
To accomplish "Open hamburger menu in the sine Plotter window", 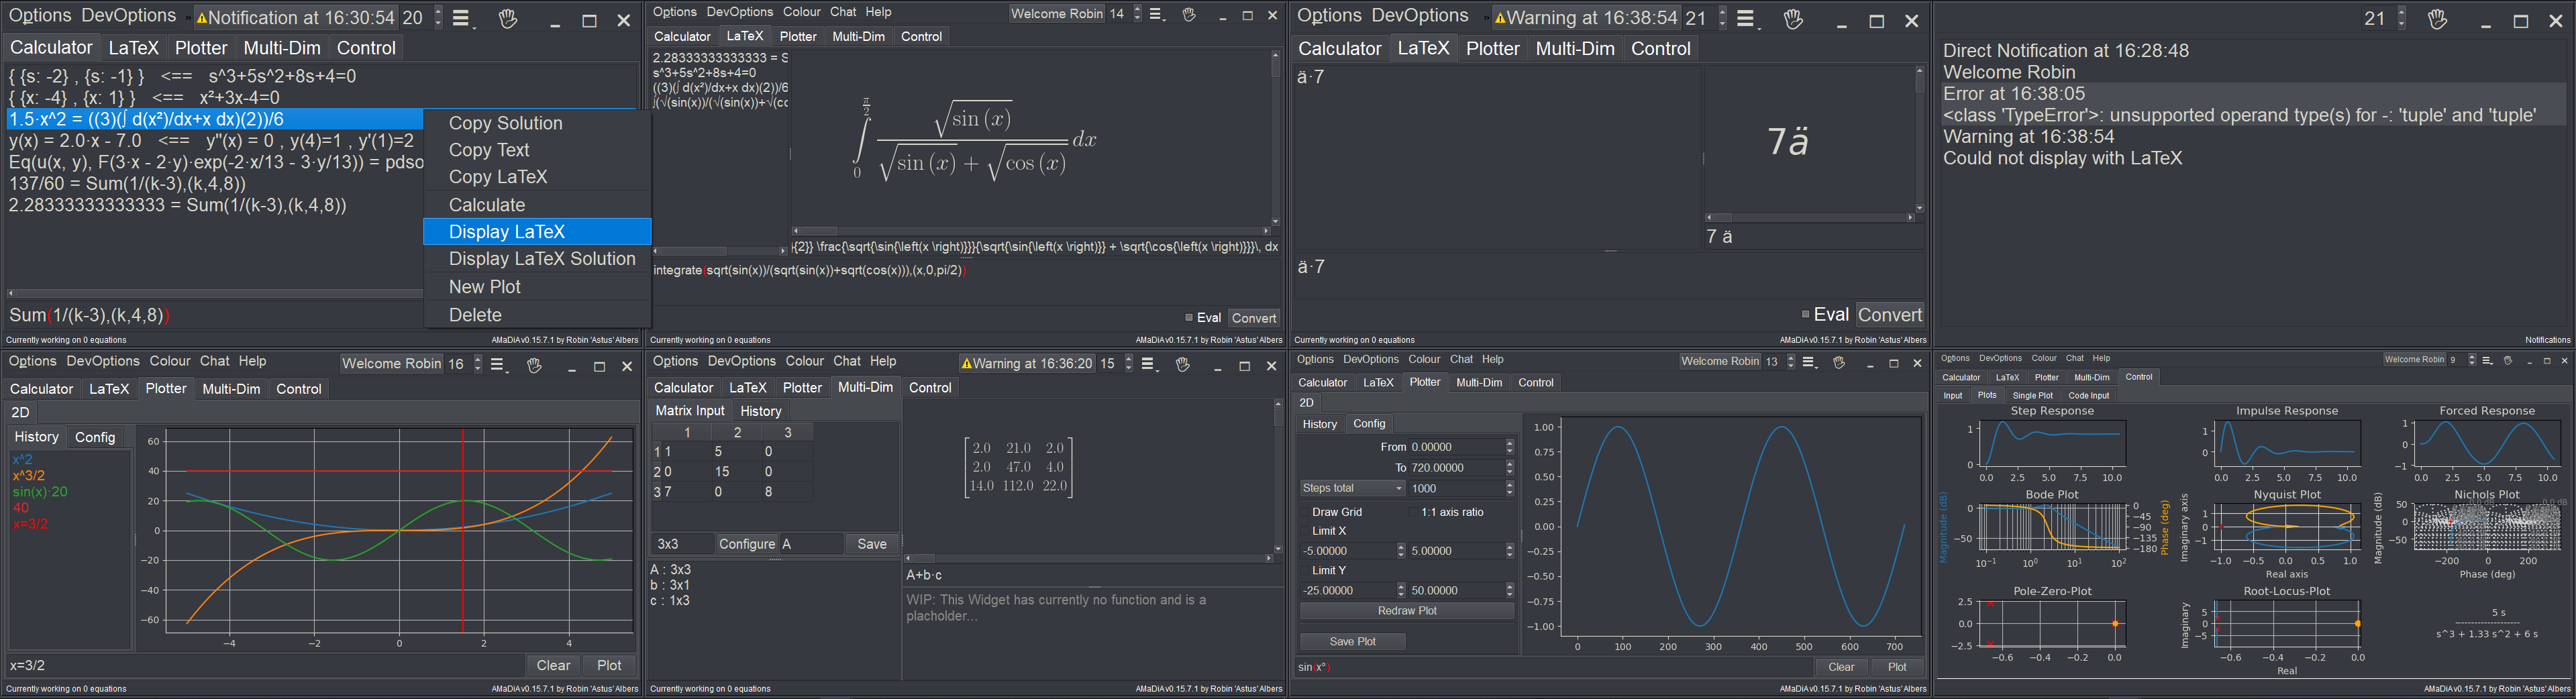I will tap(1809, 362).
